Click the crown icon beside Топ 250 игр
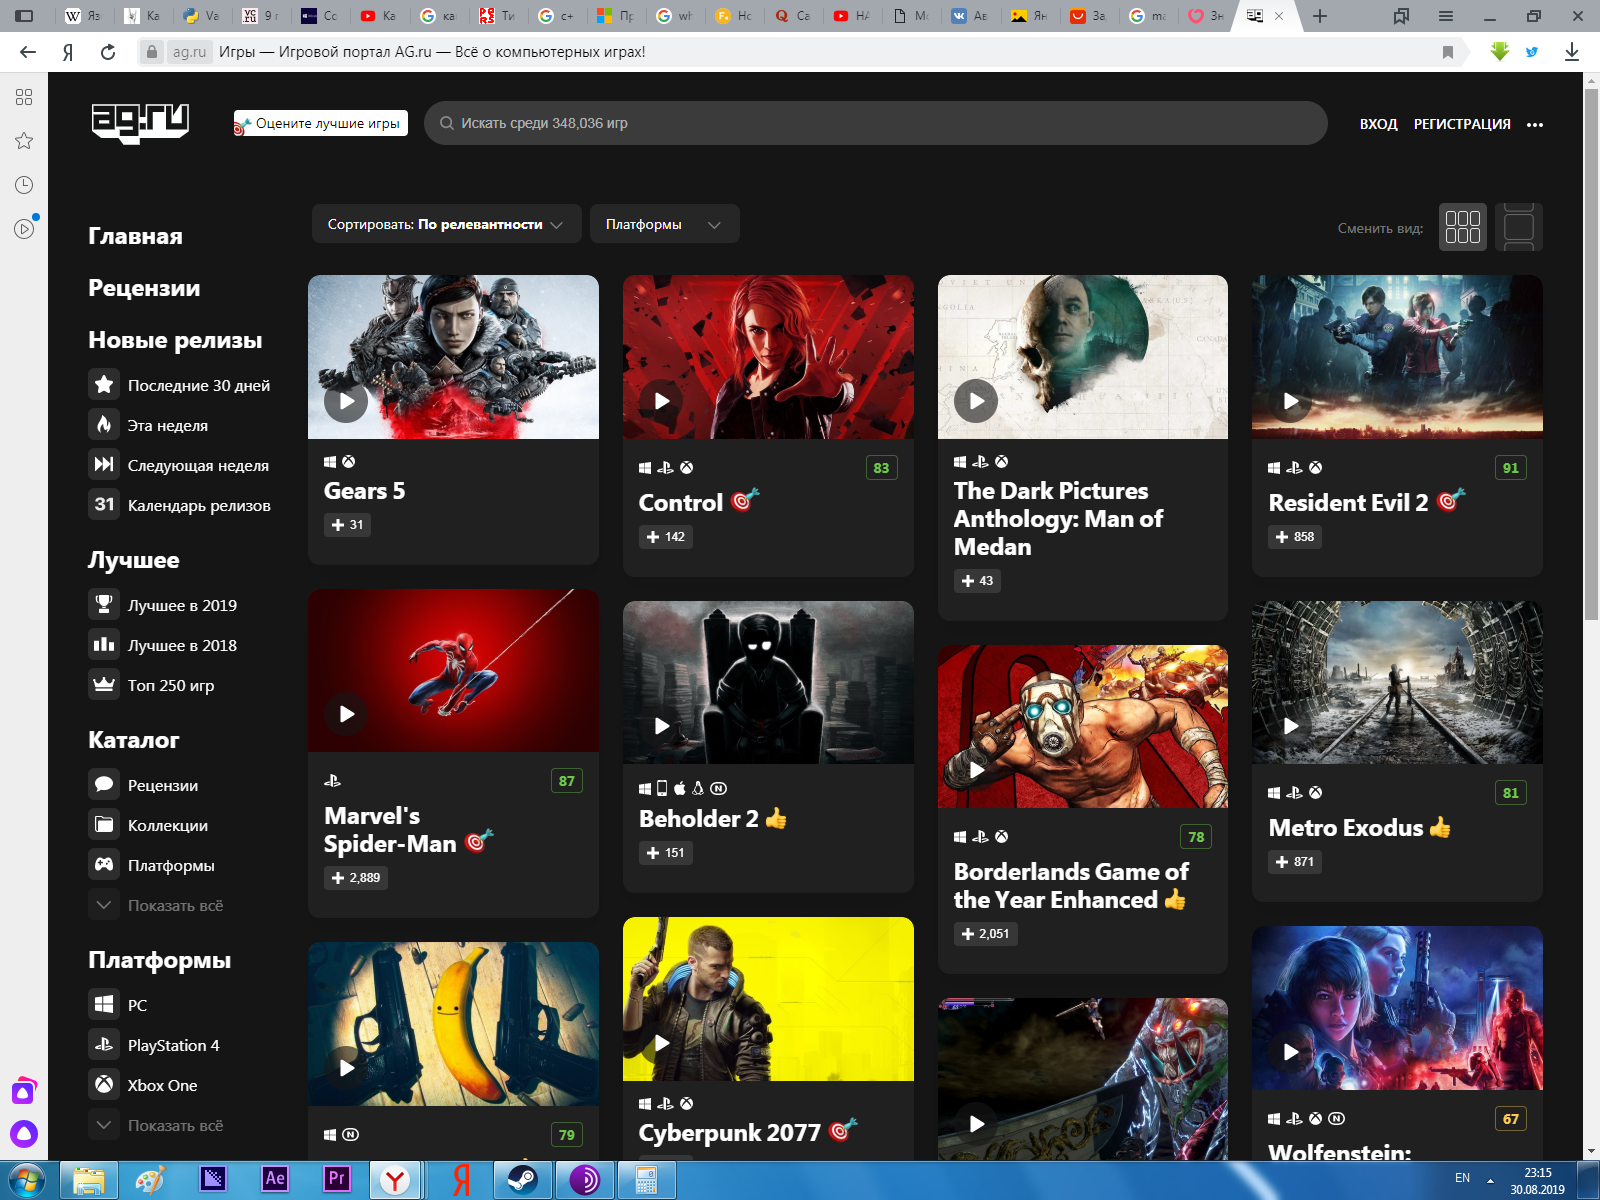Image resolution: width=1600 pixels, height=1200 pixels. click(104, 684)
